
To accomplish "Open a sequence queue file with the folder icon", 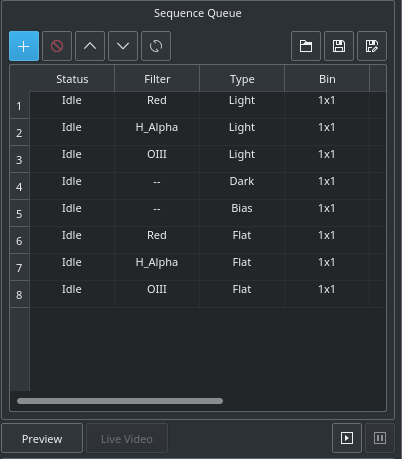I will point(306,46).
